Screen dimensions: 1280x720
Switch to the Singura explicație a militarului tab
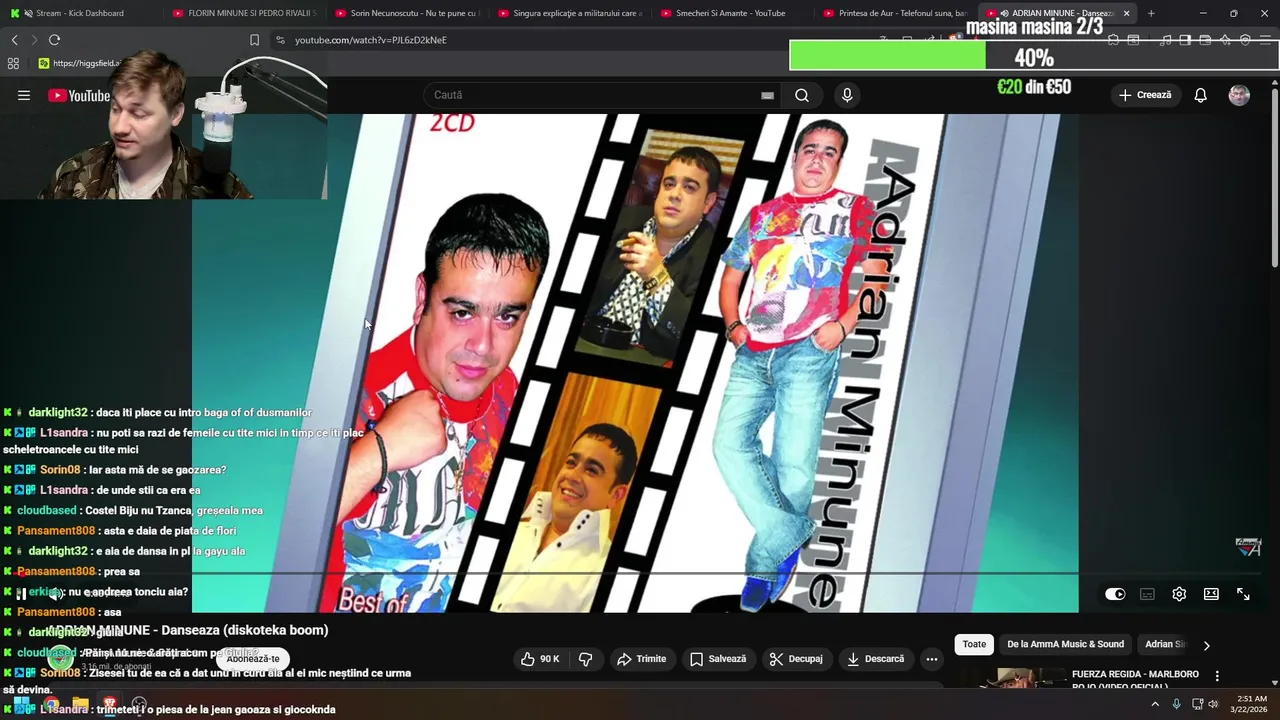pos(568,13)
